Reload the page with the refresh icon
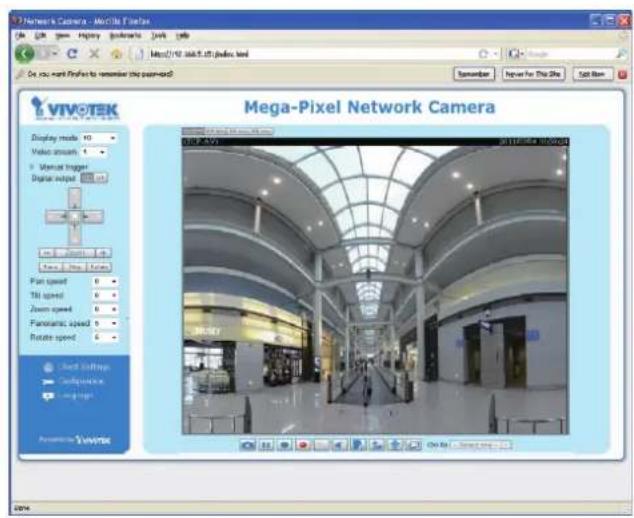The height and width of the screenshot is (518, 634). tap(72, 53)
